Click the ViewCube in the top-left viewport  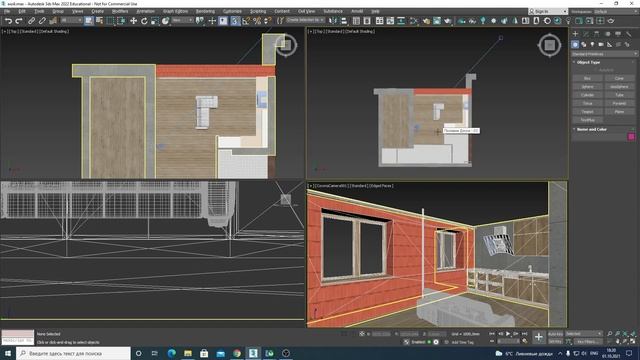286,45
